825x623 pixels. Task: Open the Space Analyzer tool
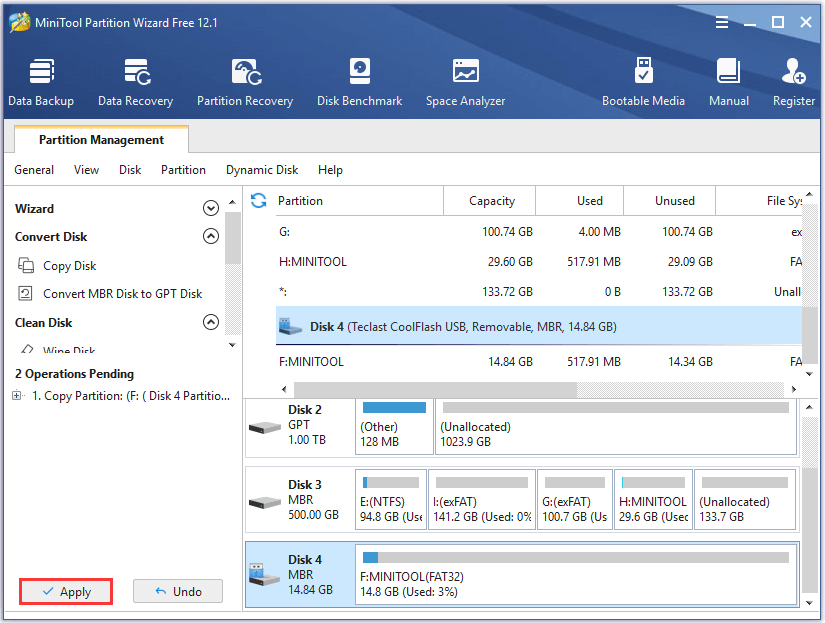(x=465, y=83)
